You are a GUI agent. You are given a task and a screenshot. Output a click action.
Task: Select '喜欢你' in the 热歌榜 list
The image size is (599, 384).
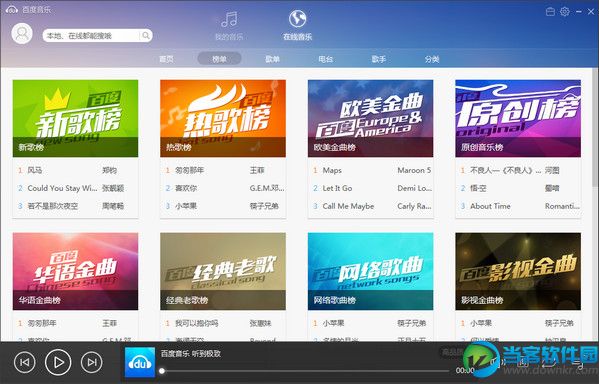click(x=186, y=188)
